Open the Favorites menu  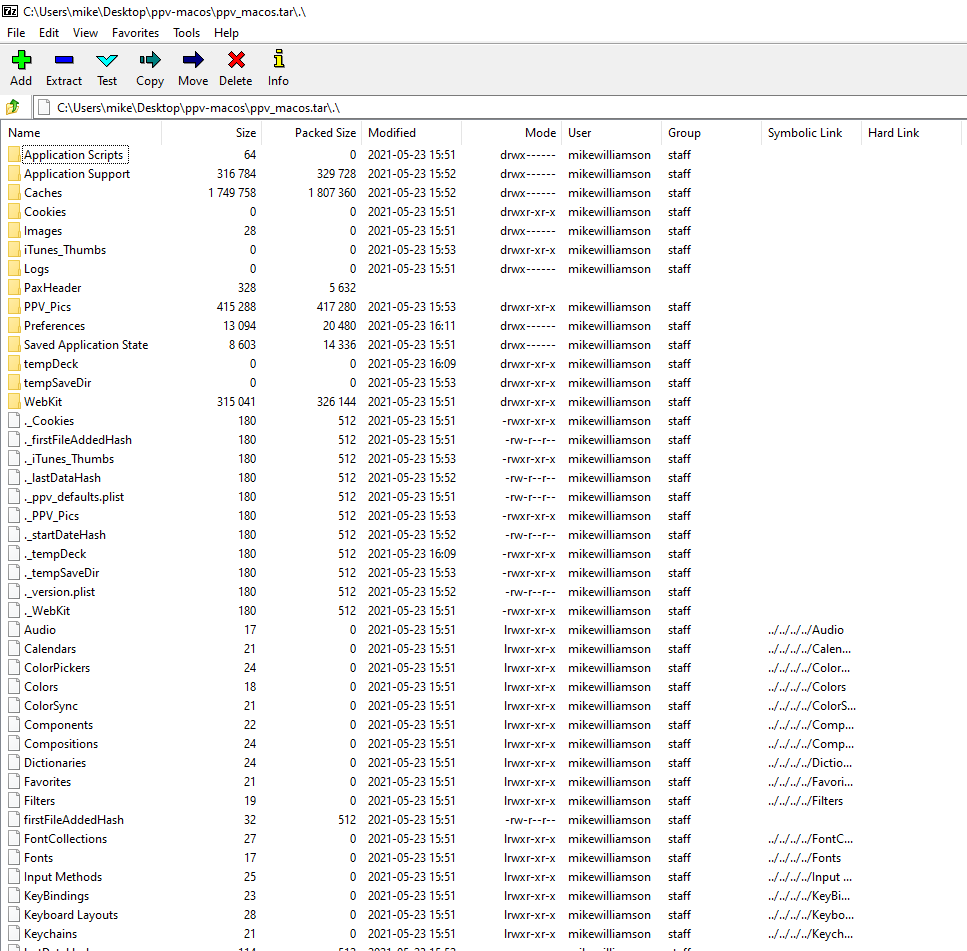coord(135,33)
